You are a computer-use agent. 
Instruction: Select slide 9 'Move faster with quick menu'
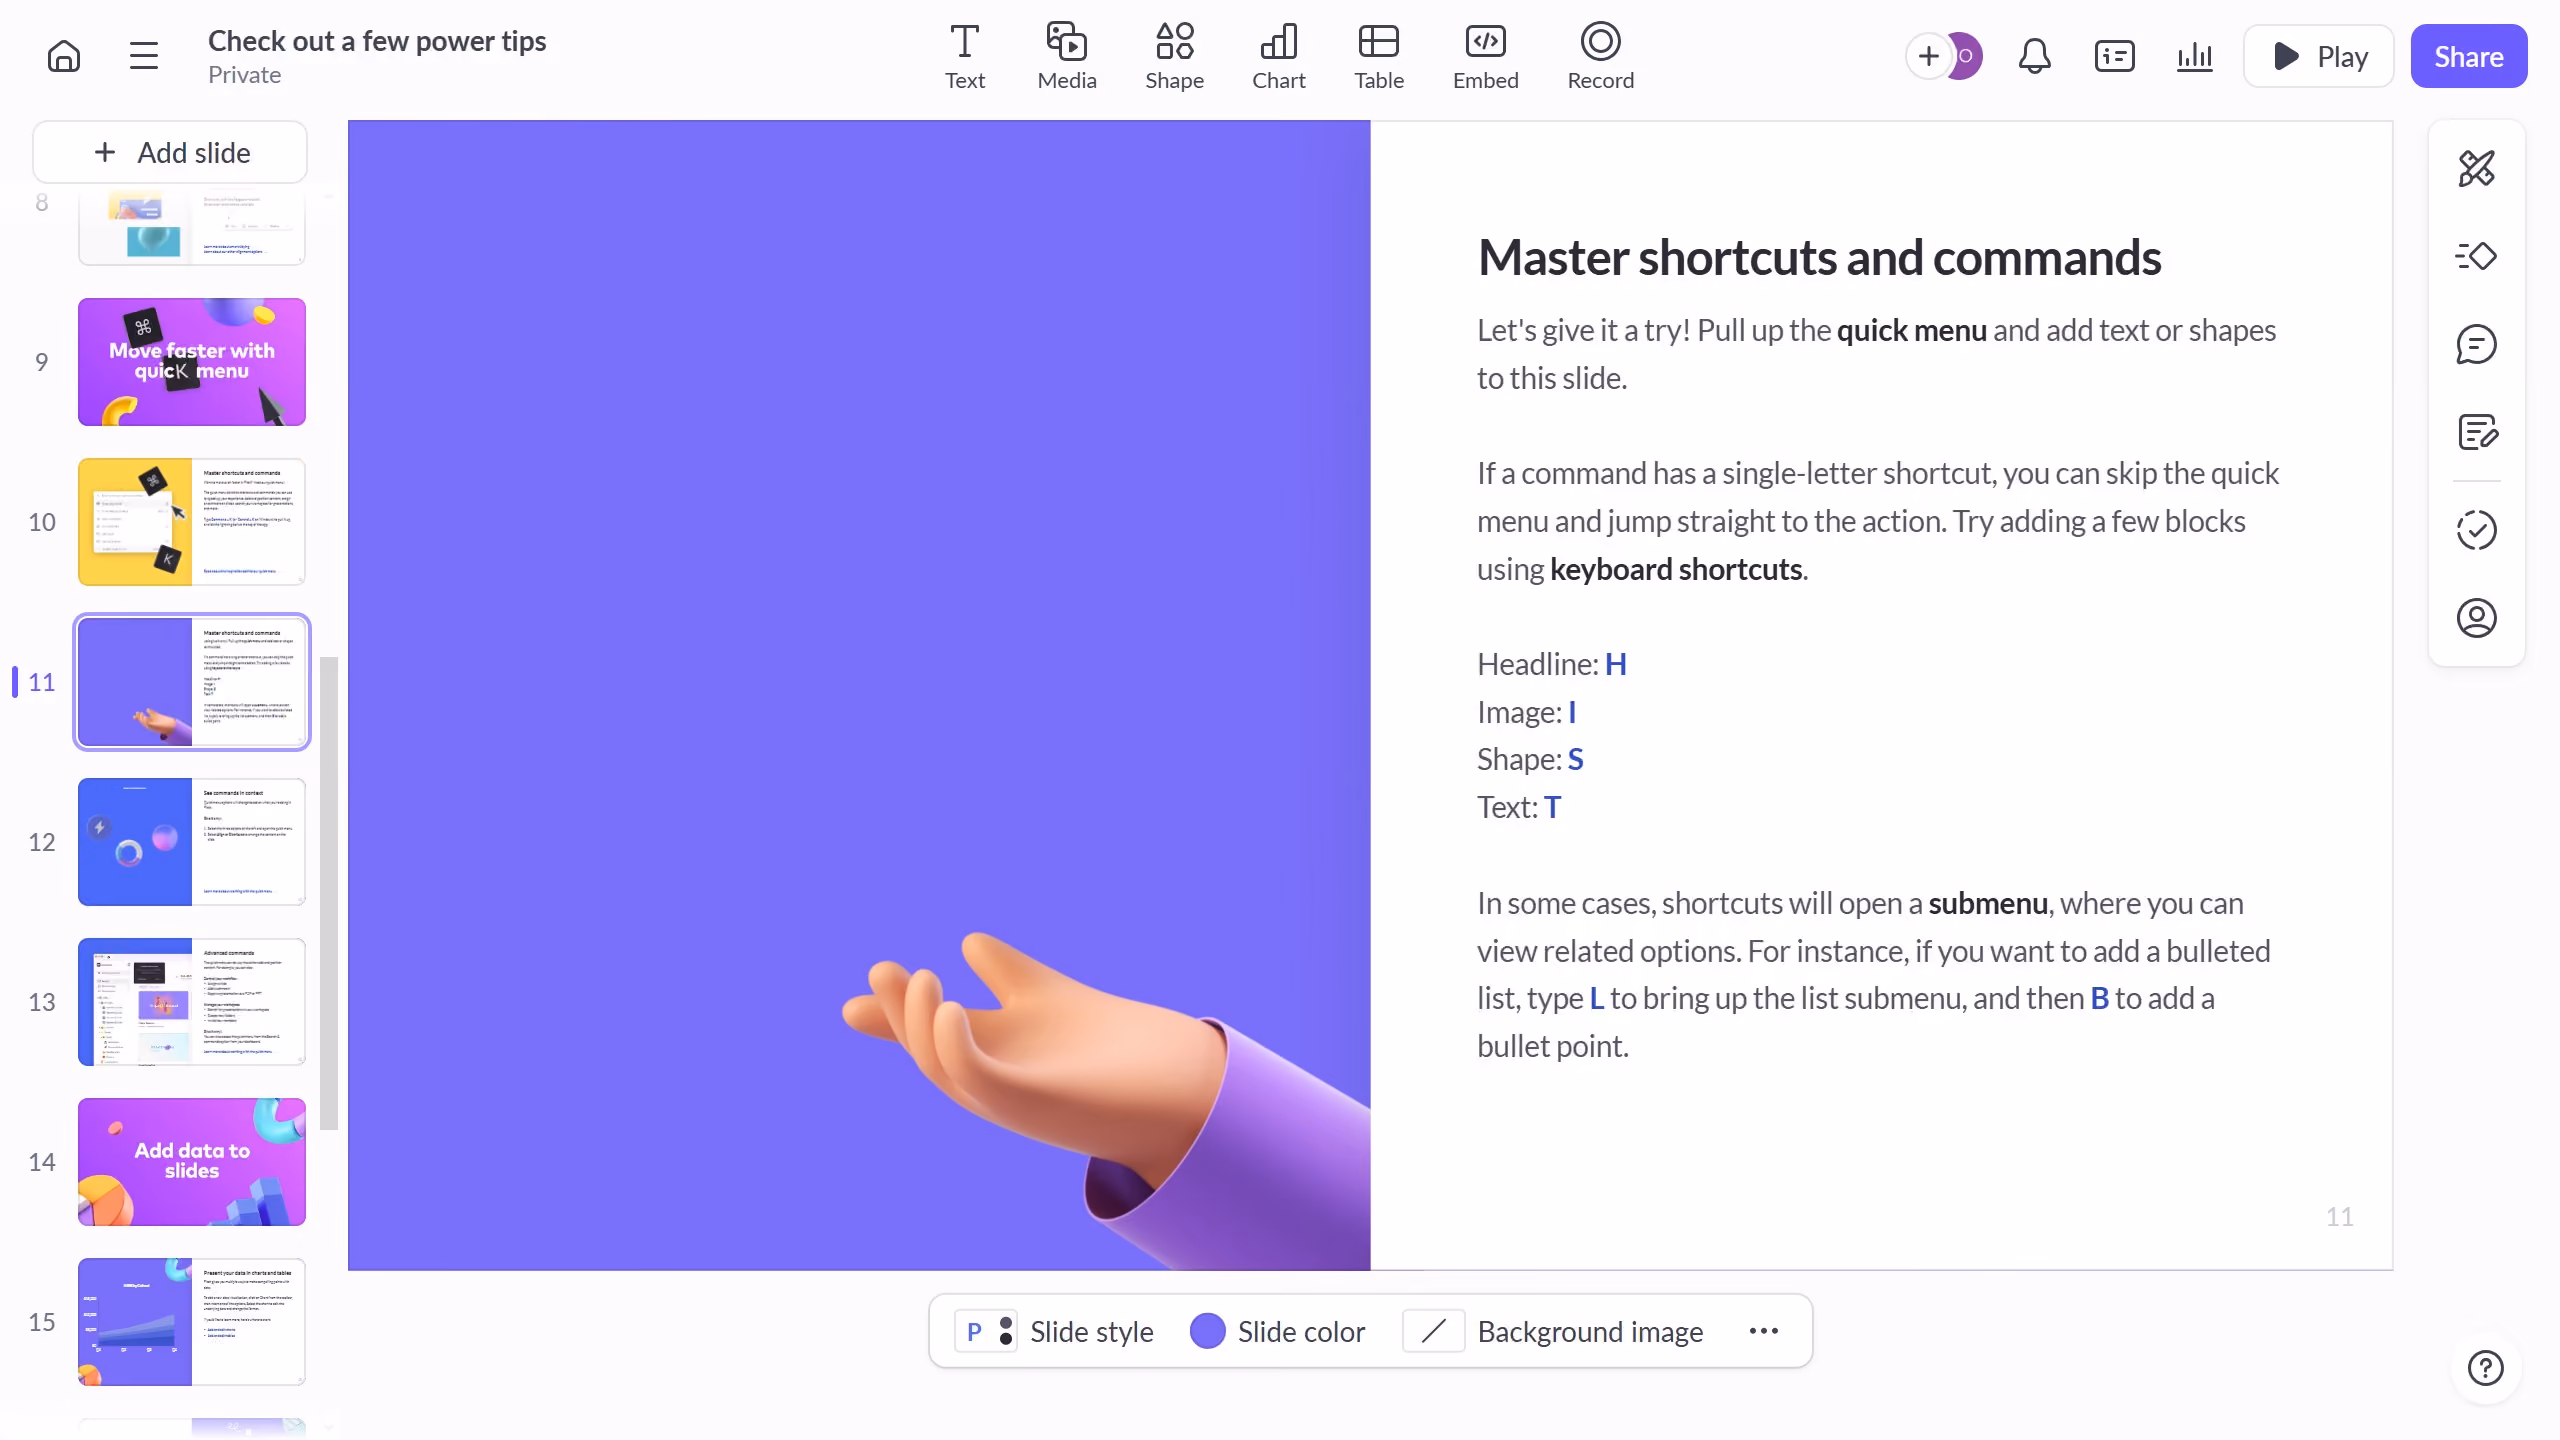coord(192,362)
